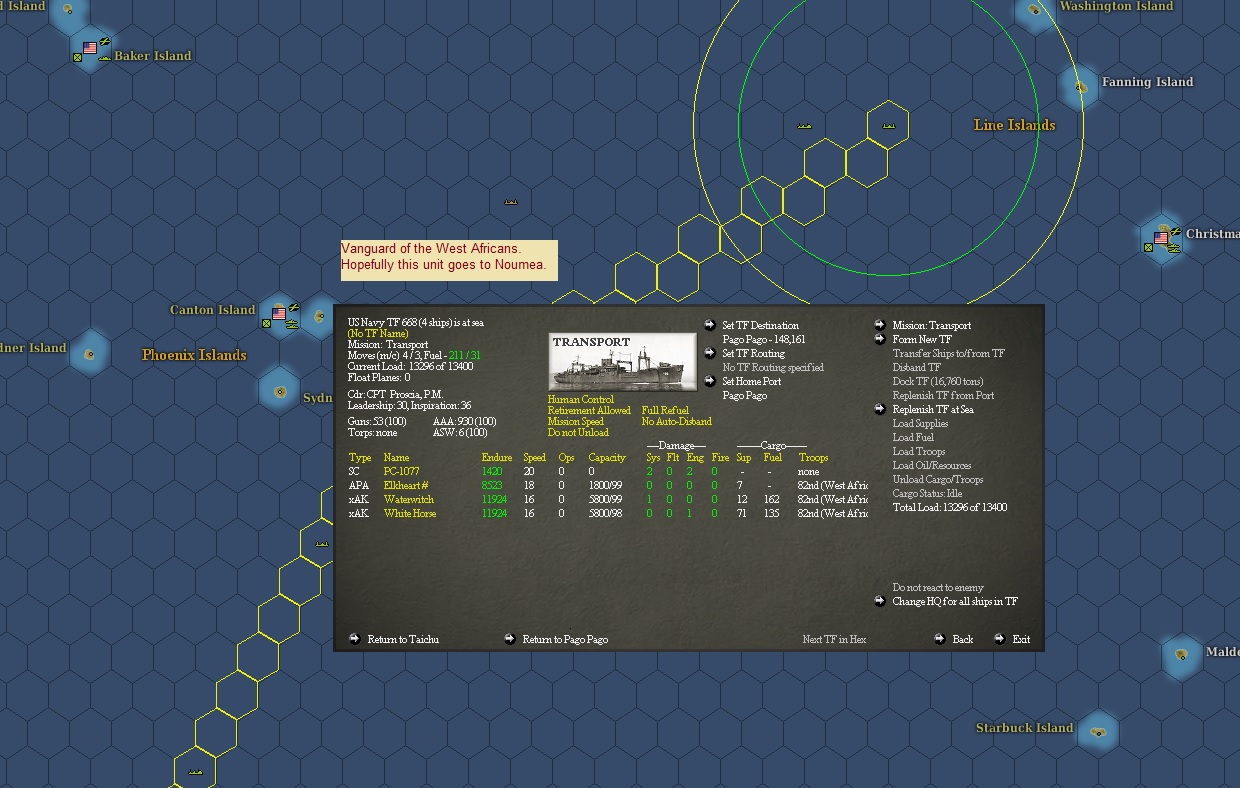
Task: Click the Return to Pago Pago arrow icon
Action: pyautogui.click(x=510, y=639)
